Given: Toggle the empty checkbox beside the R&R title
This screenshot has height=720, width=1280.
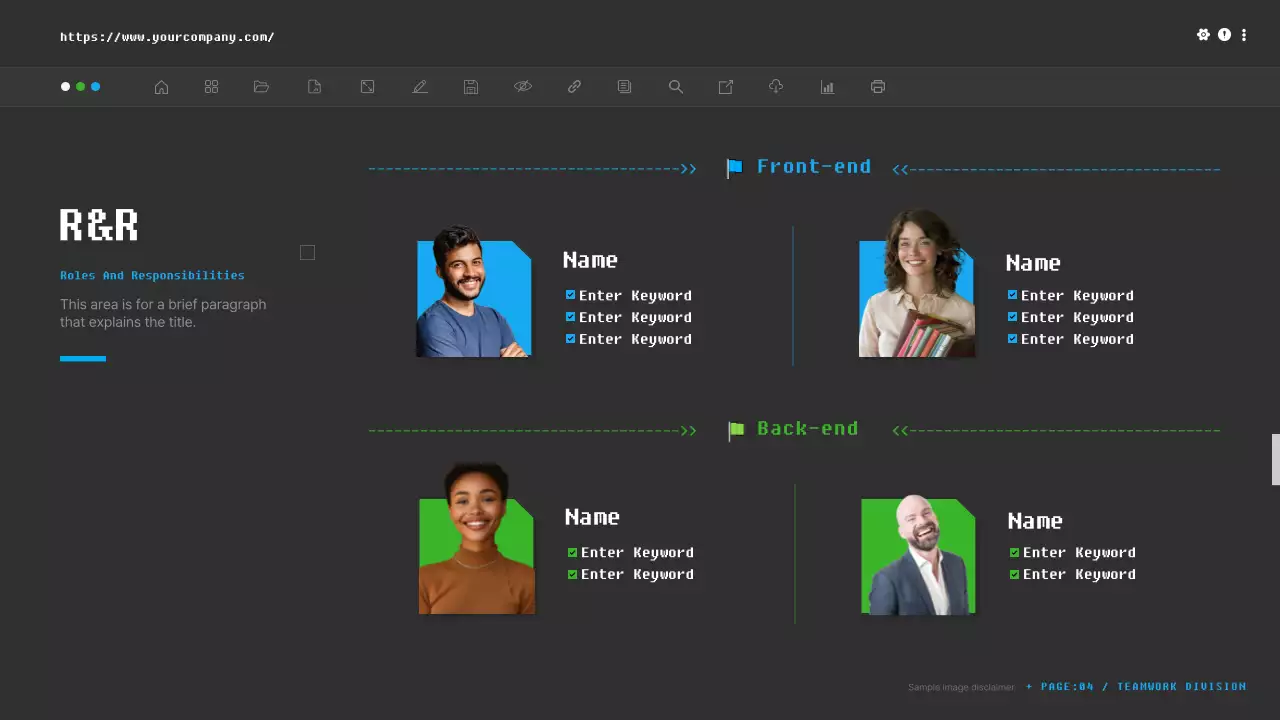Looking at the screenshot, I should (x=307, y=253).
